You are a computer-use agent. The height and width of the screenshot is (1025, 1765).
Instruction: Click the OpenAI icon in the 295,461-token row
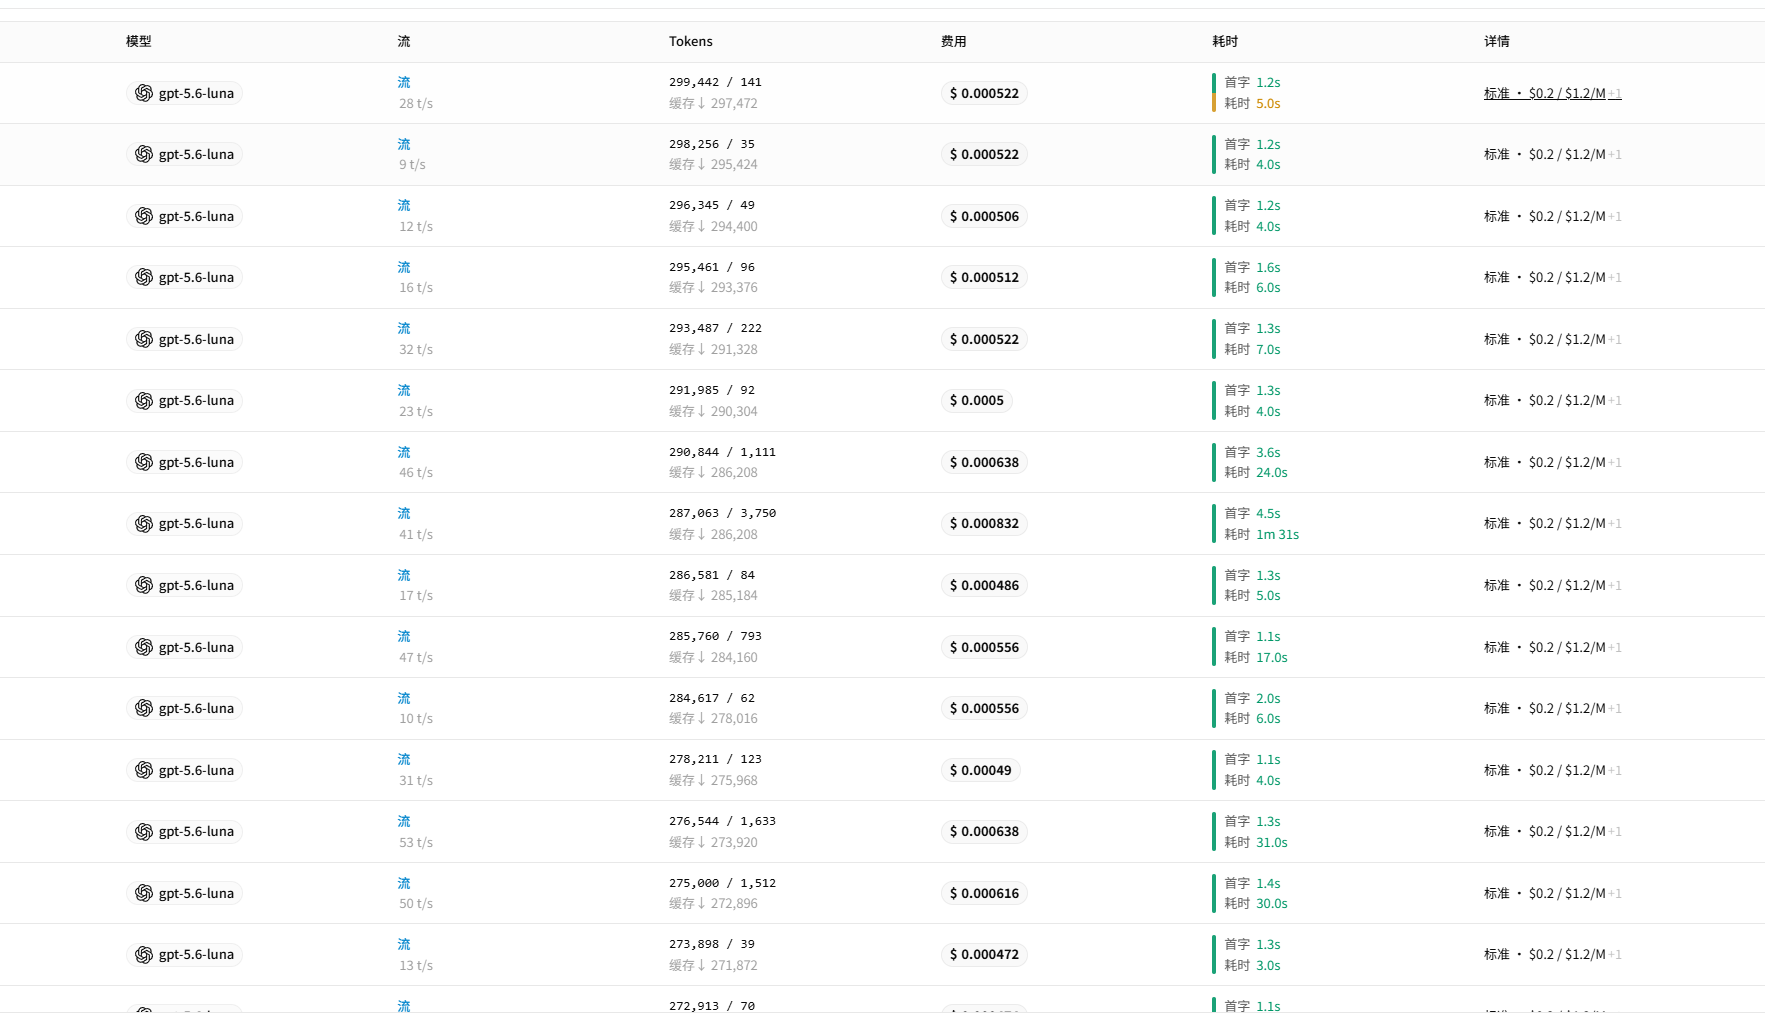pyautogui.click(x=144, y=277)
